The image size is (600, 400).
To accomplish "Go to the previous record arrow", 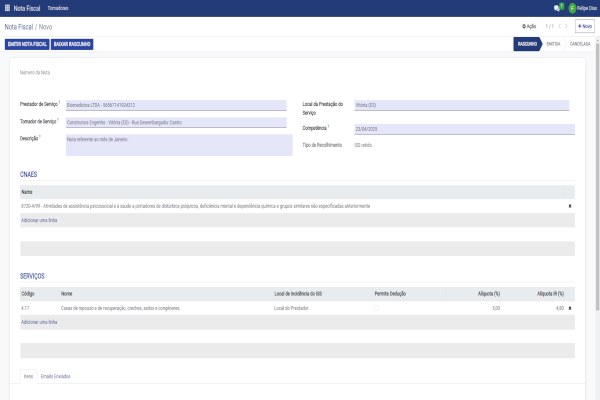I will (557, 26).
